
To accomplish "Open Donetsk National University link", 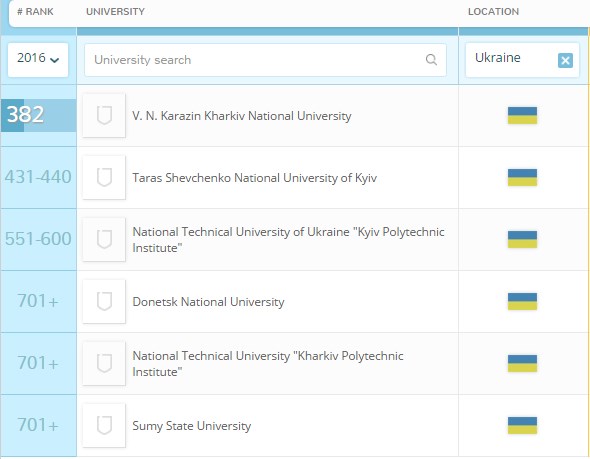I will click(x=208, y=302).
